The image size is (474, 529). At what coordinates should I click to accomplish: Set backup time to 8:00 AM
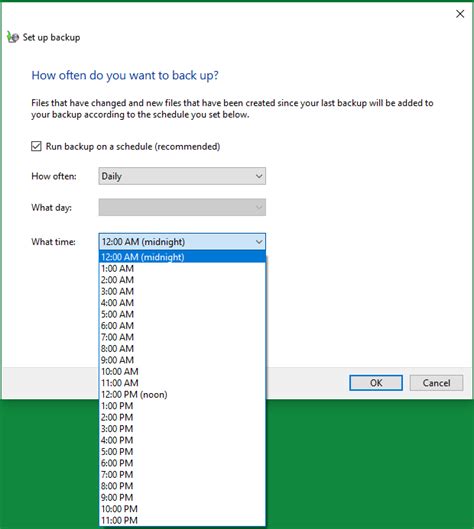182,349
